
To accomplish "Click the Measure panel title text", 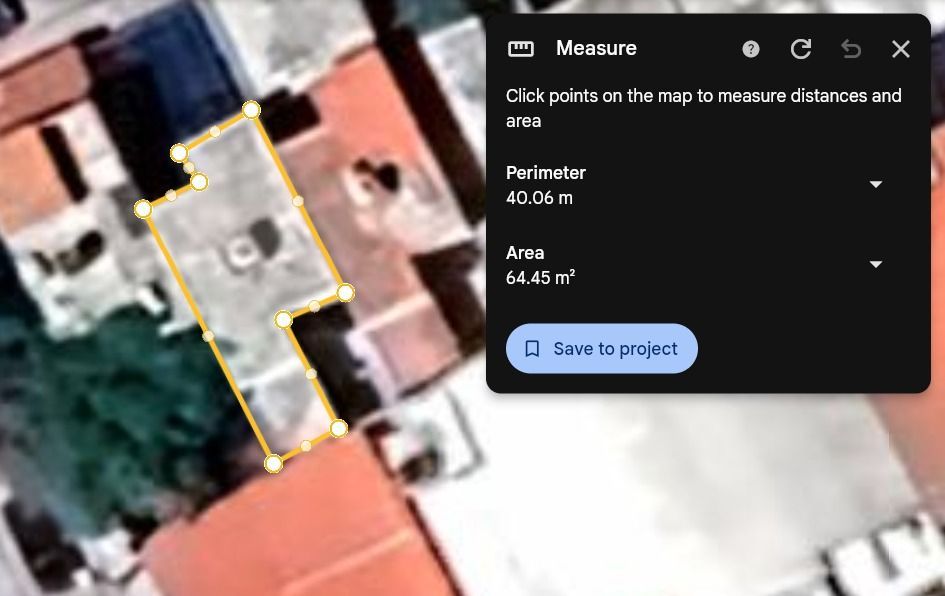I will tap(596, 48).
